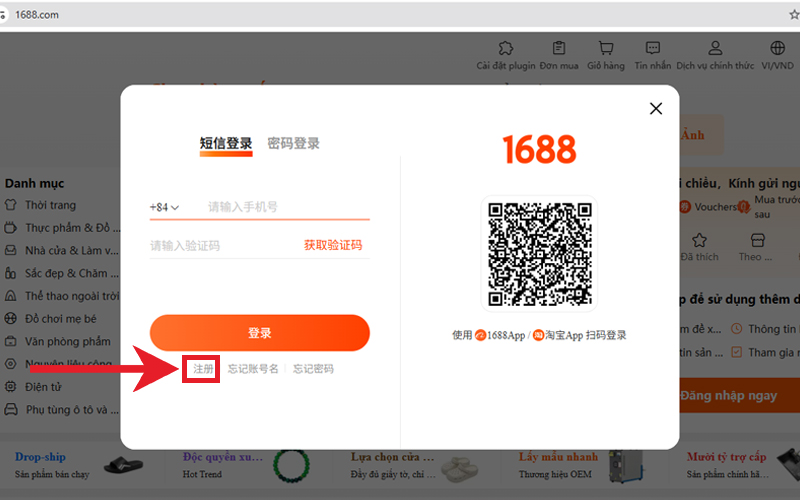Select Sắc đẹp & Chăm category

click(72, 273)
